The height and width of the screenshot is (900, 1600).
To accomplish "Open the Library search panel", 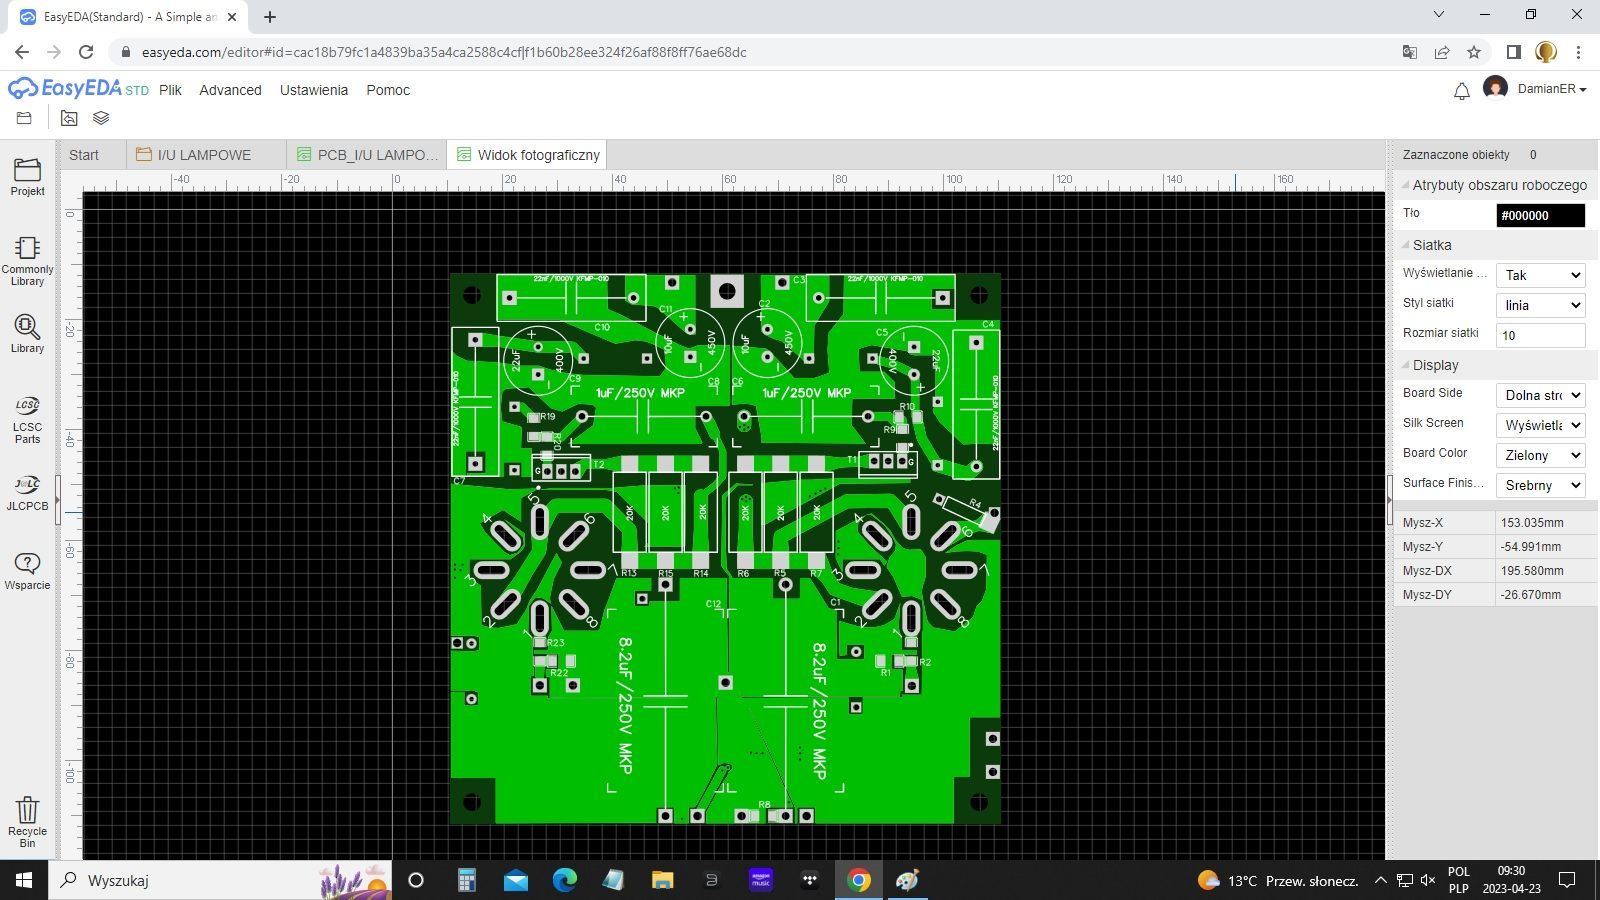I will 27,334.
